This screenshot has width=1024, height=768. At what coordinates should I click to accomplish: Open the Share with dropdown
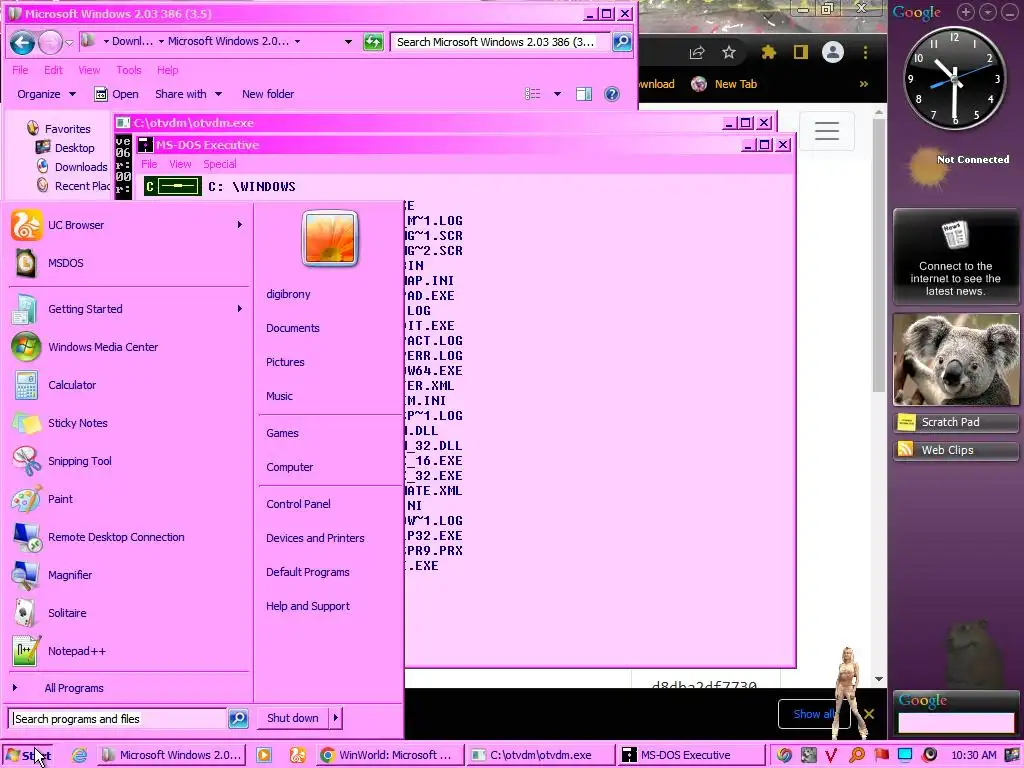(x=189, y=94)
